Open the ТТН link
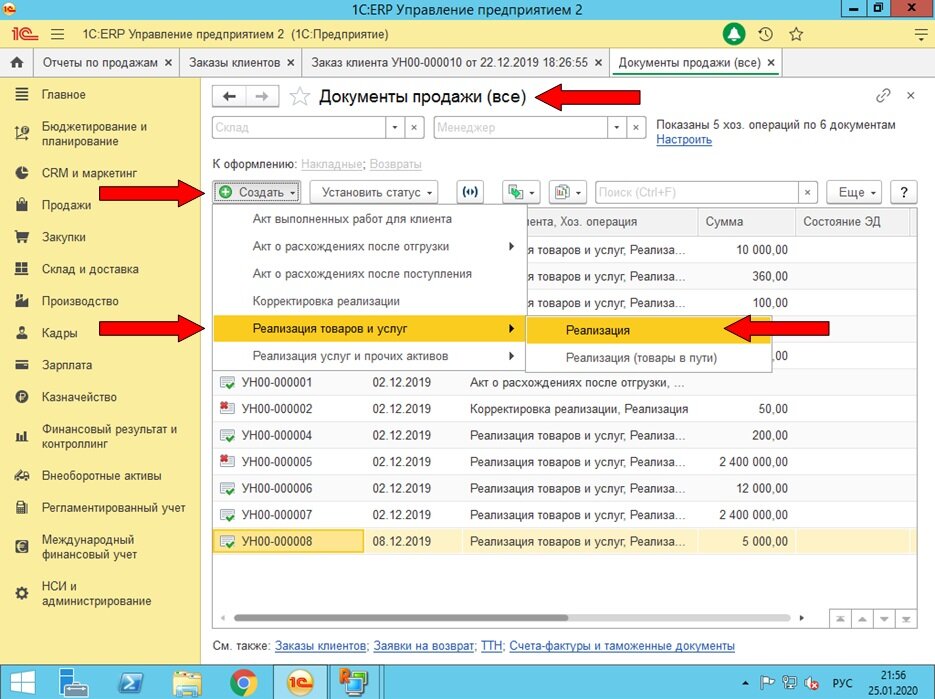935x699 pixels. pyautogui.click(x=491, y=646)
